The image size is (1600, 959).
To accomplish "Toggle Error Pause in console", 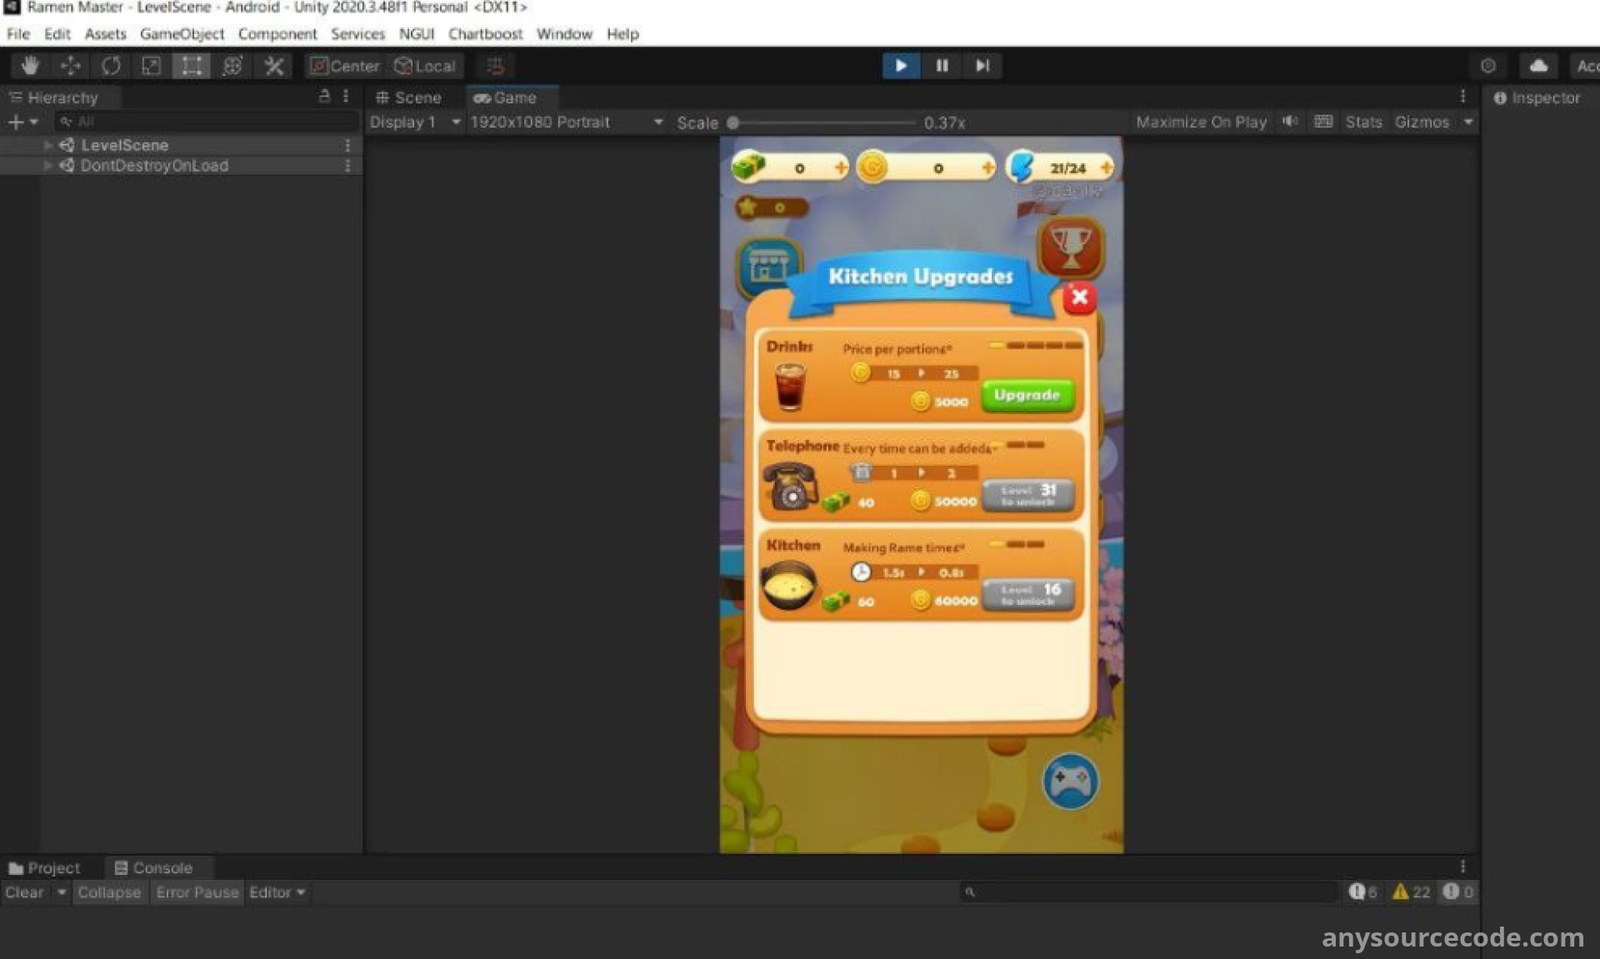I will click(x=197, y=892).
